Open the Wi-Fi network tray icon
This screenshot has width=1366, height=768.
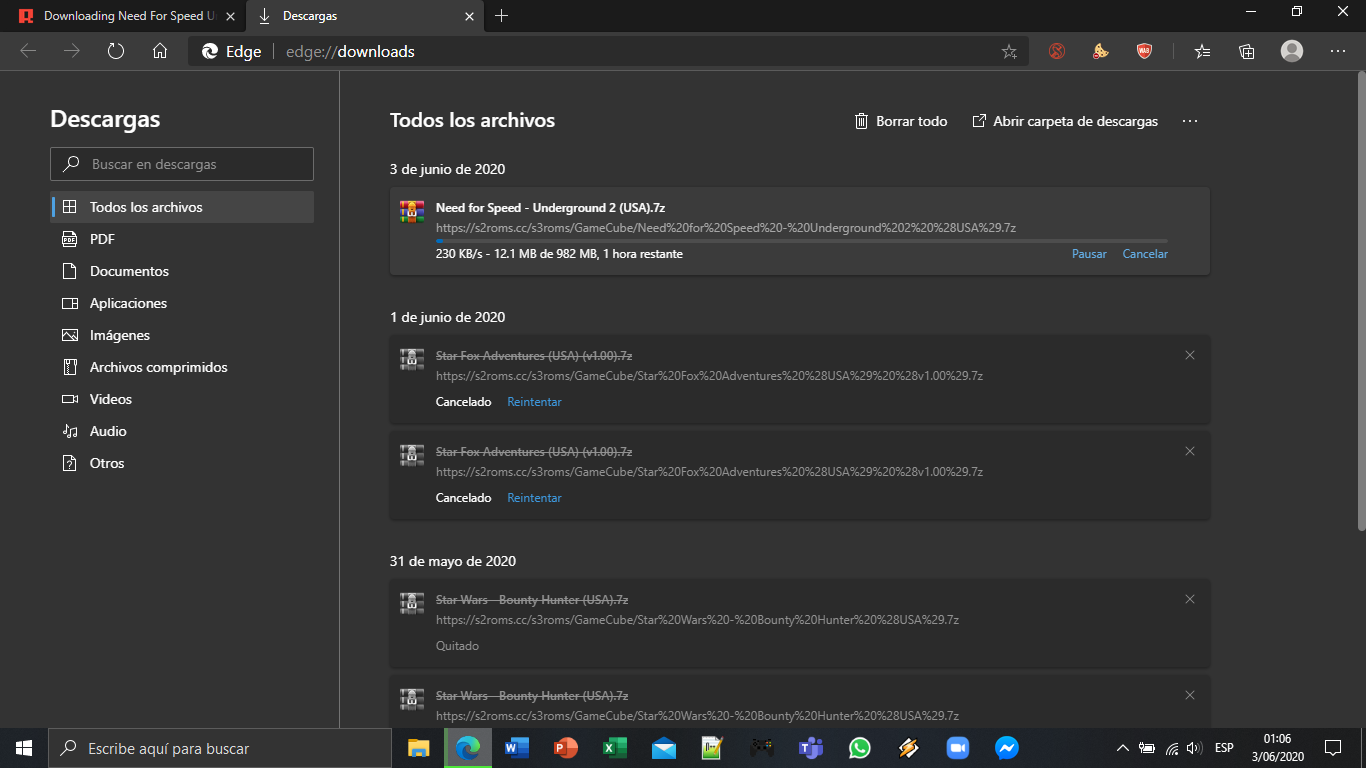(1172, 748)
